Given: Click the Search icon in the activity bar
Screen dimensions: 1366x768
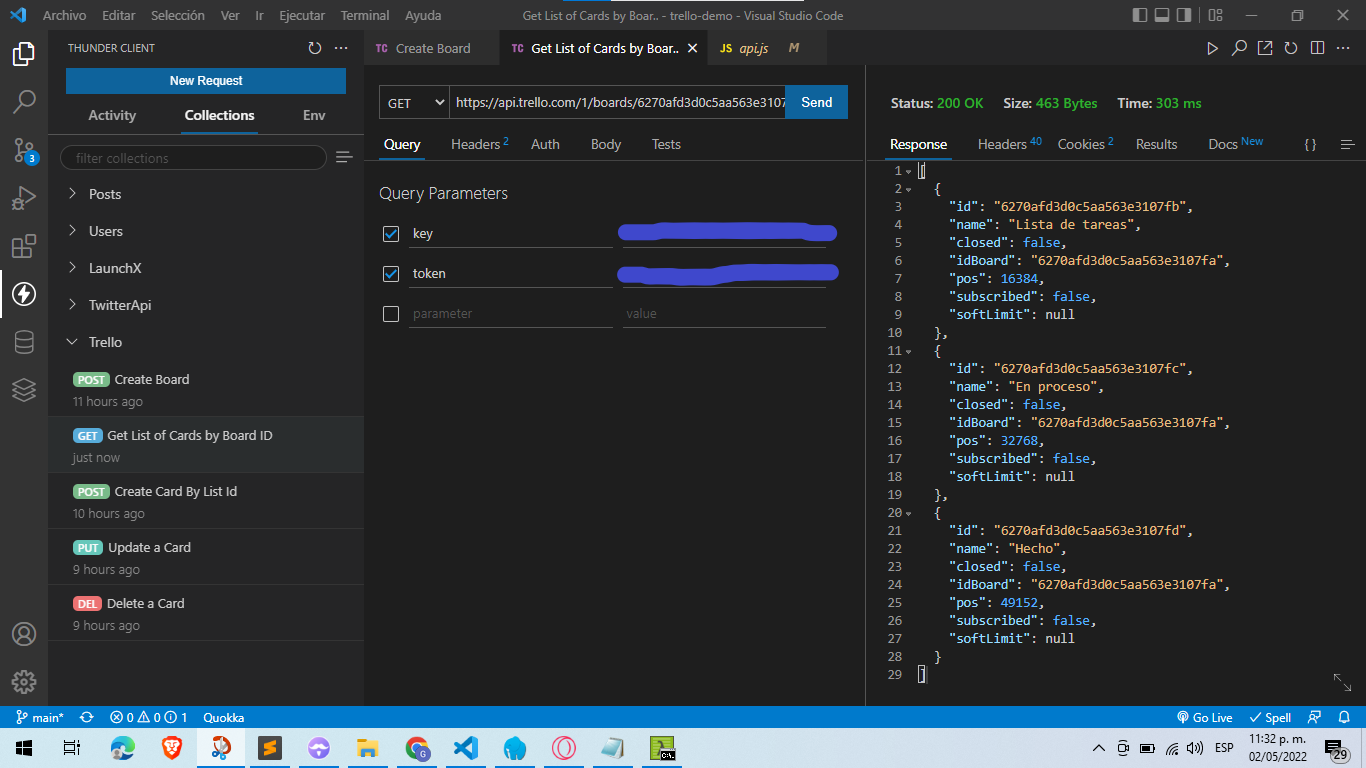Looking at the screenshot, I should coord(24,102).
